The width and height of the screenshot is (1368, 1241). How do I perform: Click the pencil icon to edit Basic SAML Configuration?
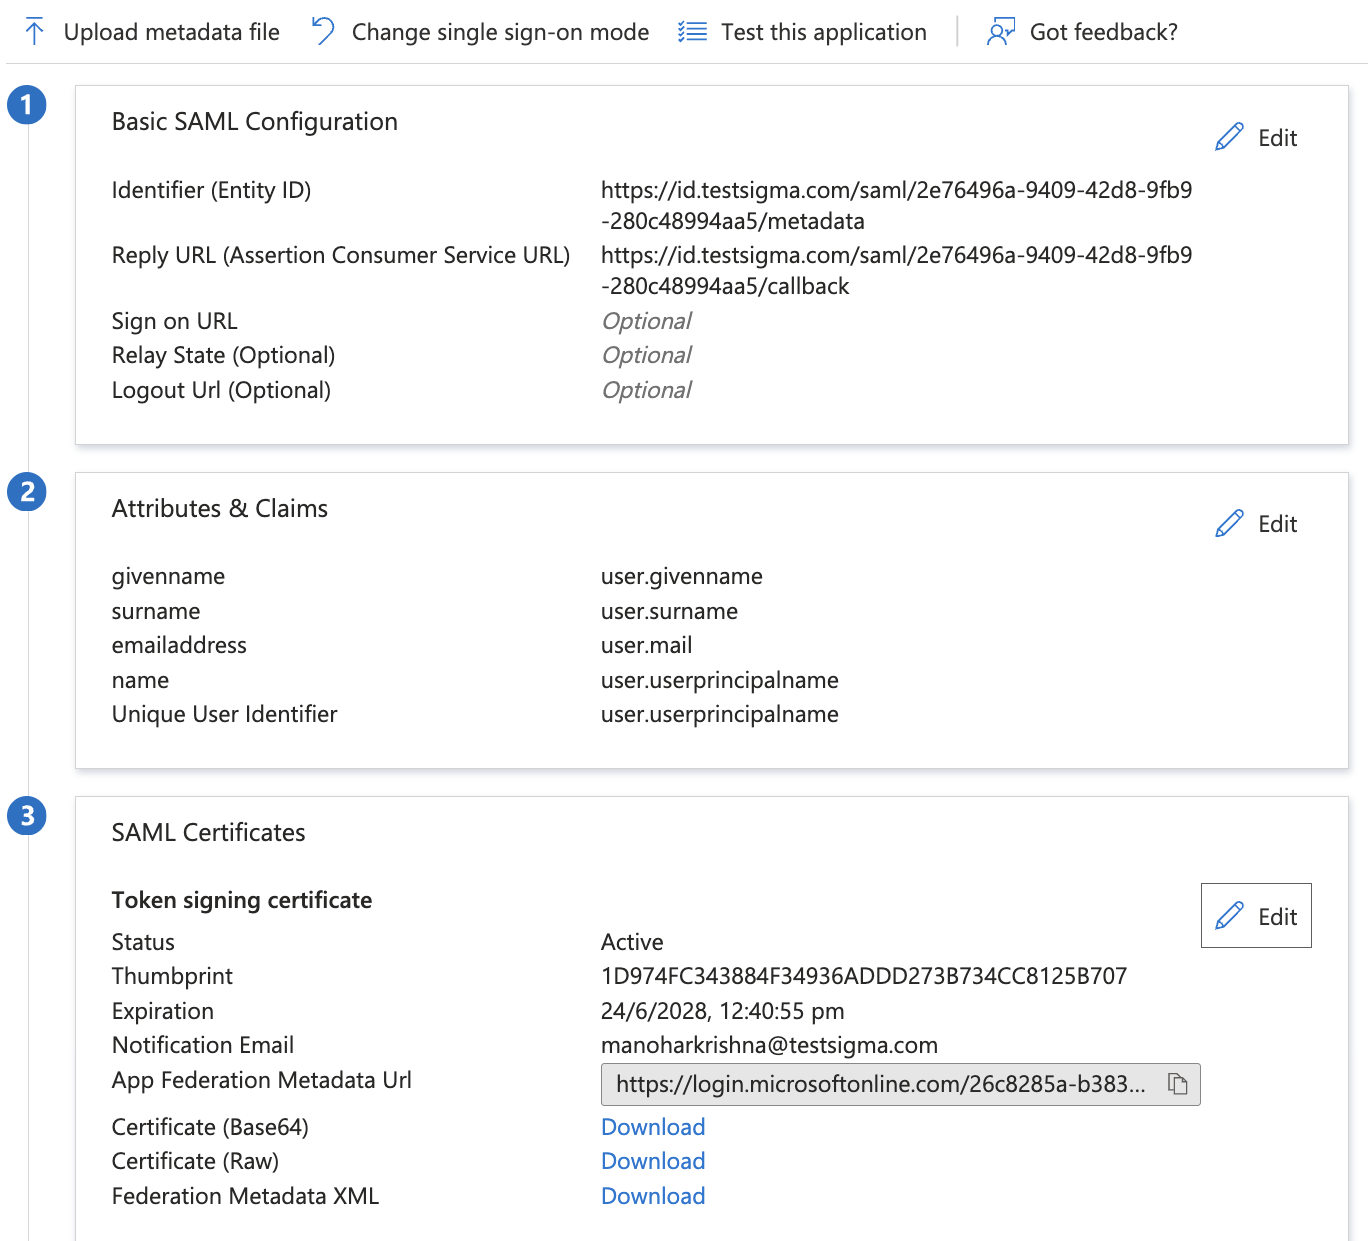coord(1229,137)
